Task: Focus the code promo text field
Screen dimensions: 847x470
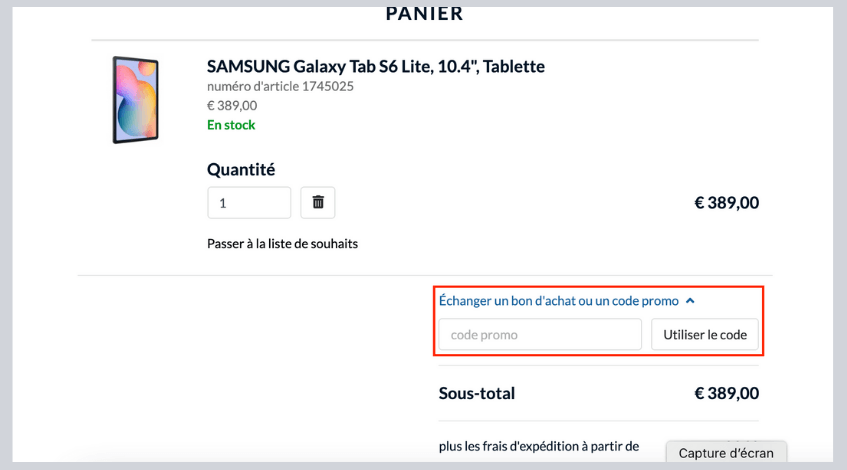Action: point(540,335)
